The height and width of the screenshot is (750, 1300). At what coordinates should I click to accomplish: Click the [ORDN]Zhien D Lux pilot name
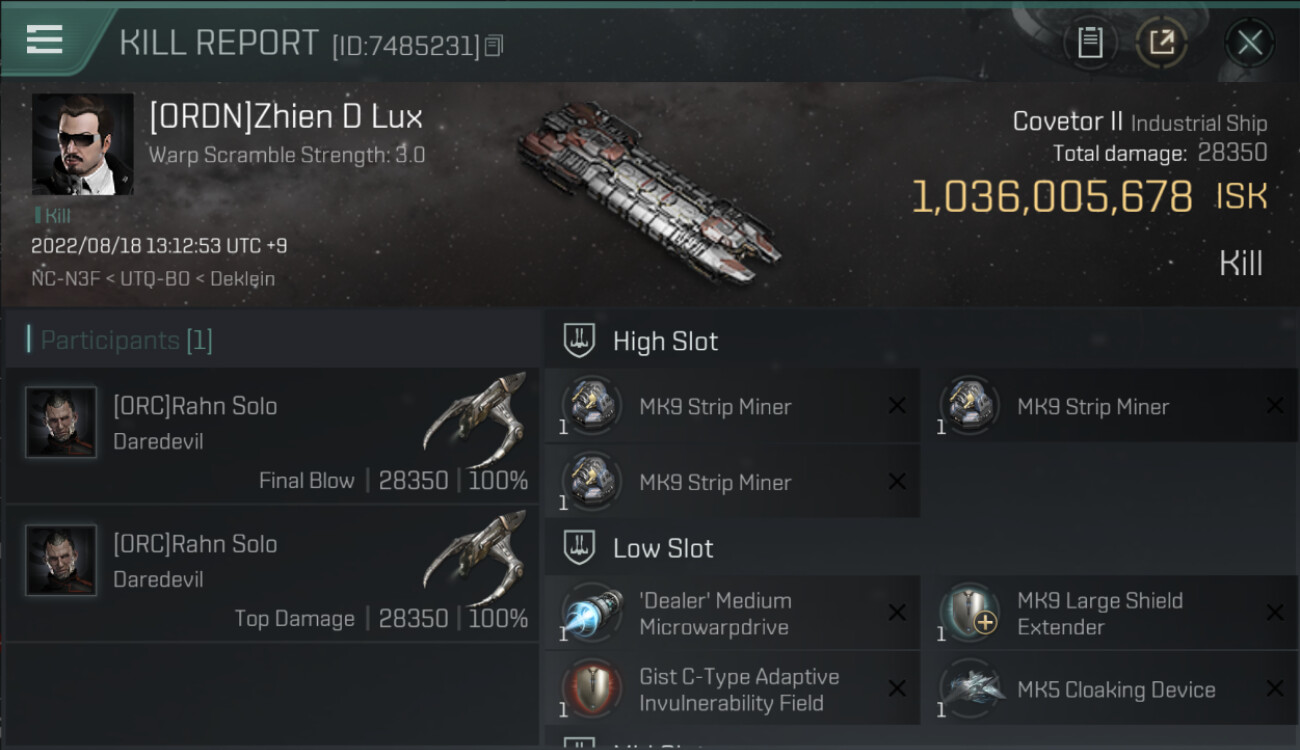point(286,117)
